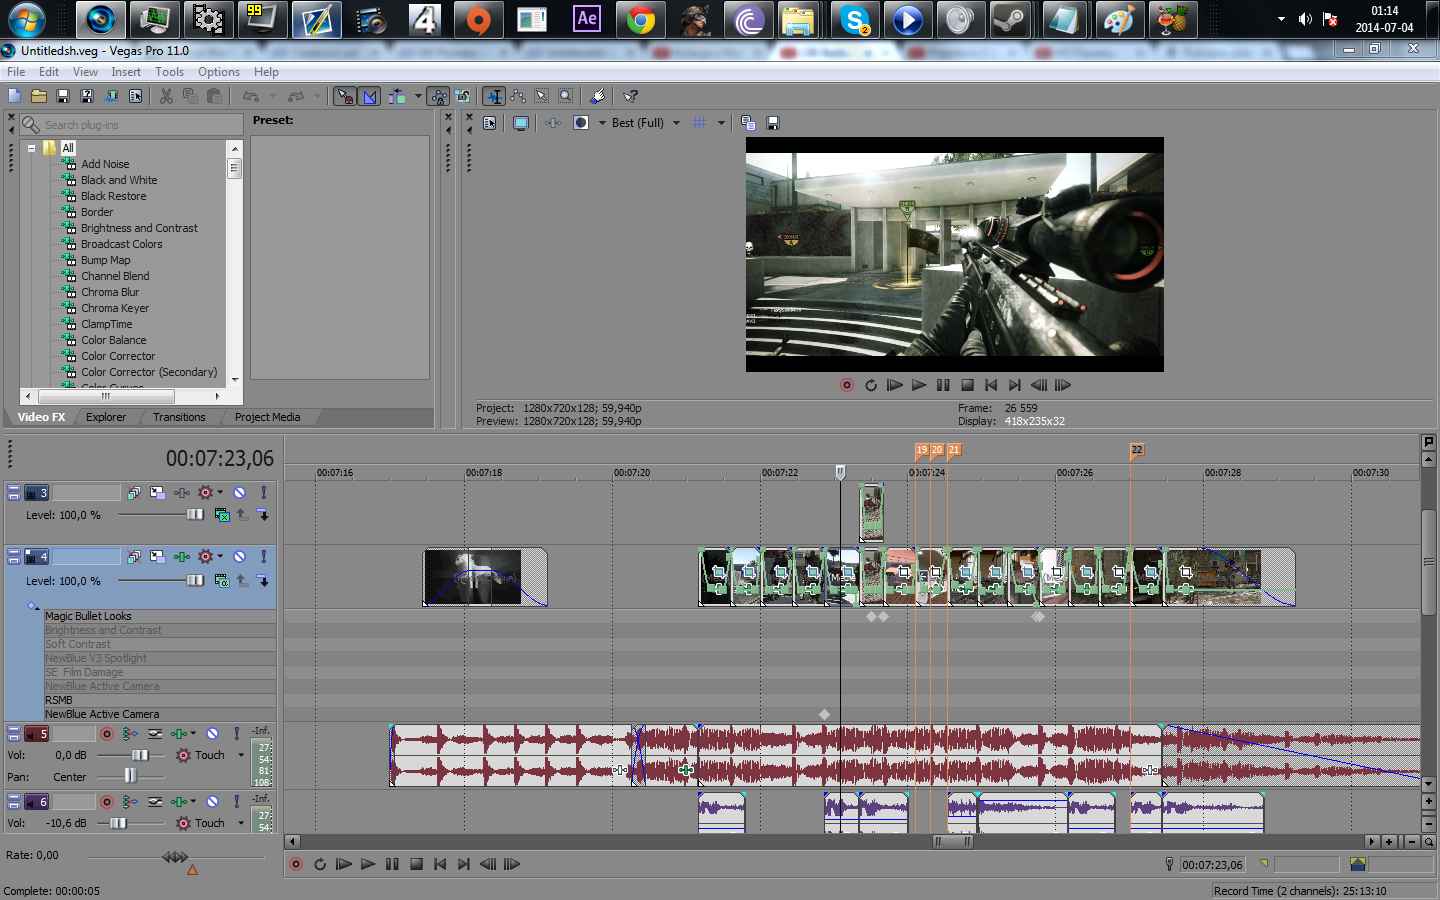Open the File menu
This screenshot has height=900, width=1440.
(x=16, y=72)
